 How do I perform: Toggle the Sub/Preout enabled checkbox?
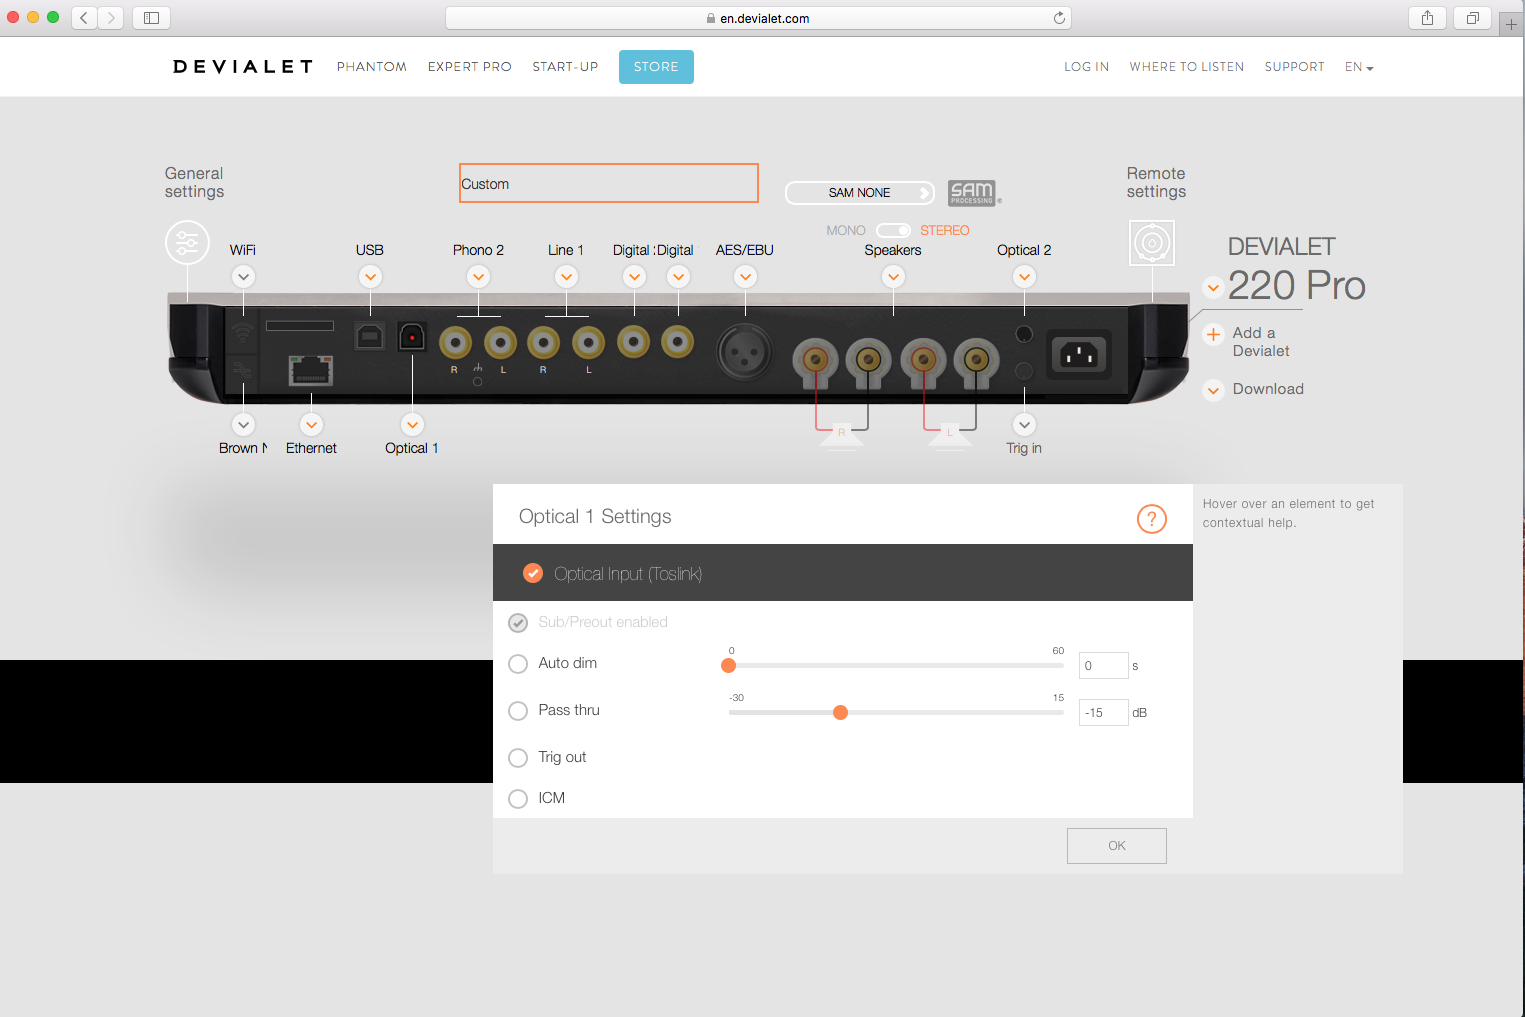(x=518, y=623)
